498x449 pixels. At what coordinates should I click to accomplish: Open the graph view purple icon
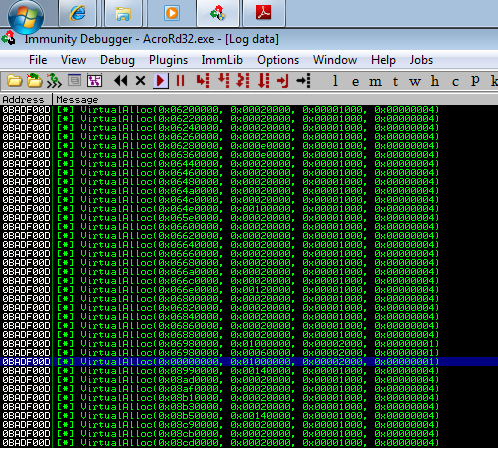coord(94,81)
